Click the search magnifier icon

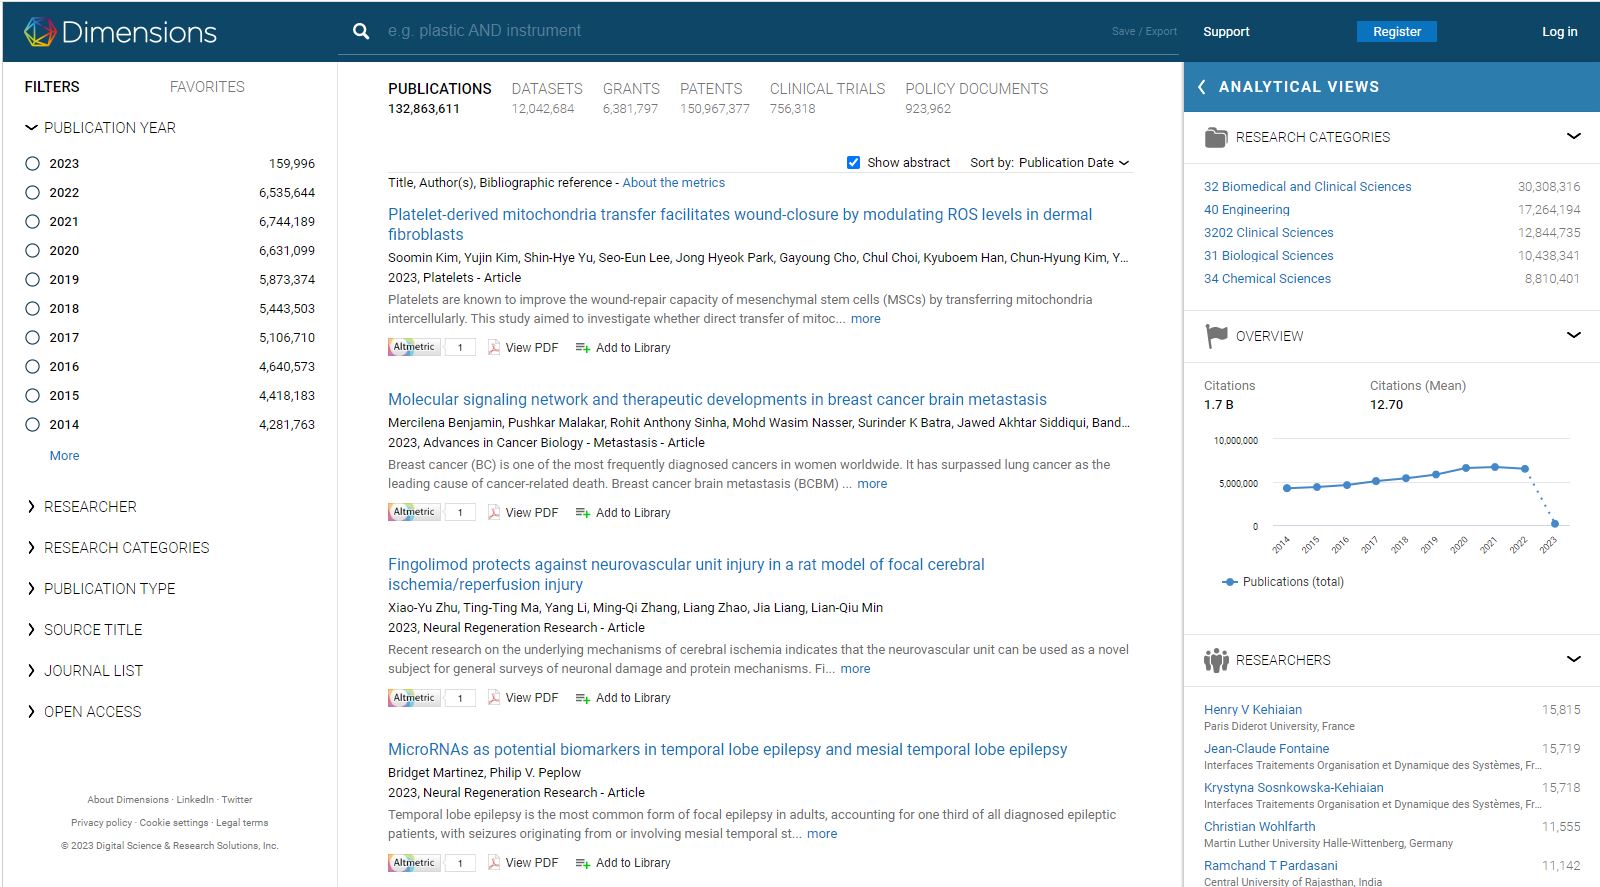coord(361,31)
